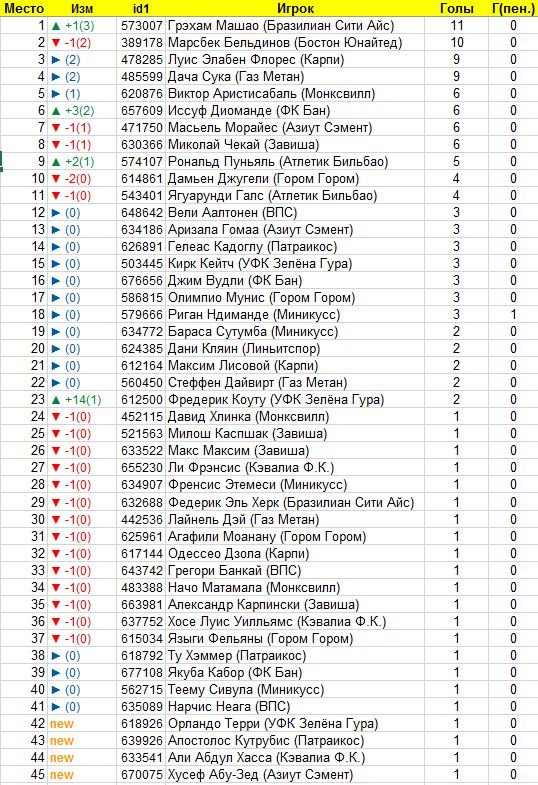The width and height of the screenshot is (538, 785).
Task: Click red down arrow in row 37
Action: (56, 639)
